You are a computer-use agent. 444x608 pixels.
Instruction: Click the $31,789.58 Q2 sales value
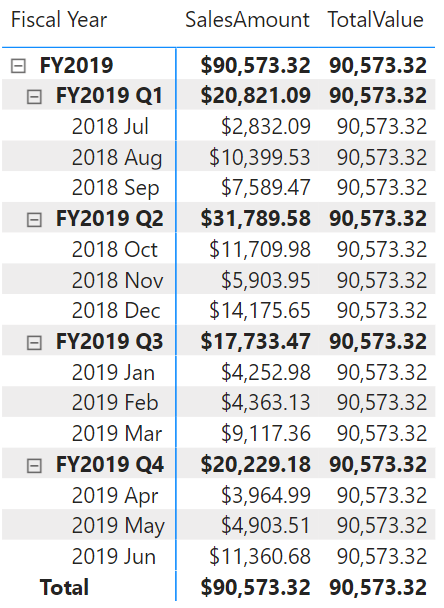(256, 219)
